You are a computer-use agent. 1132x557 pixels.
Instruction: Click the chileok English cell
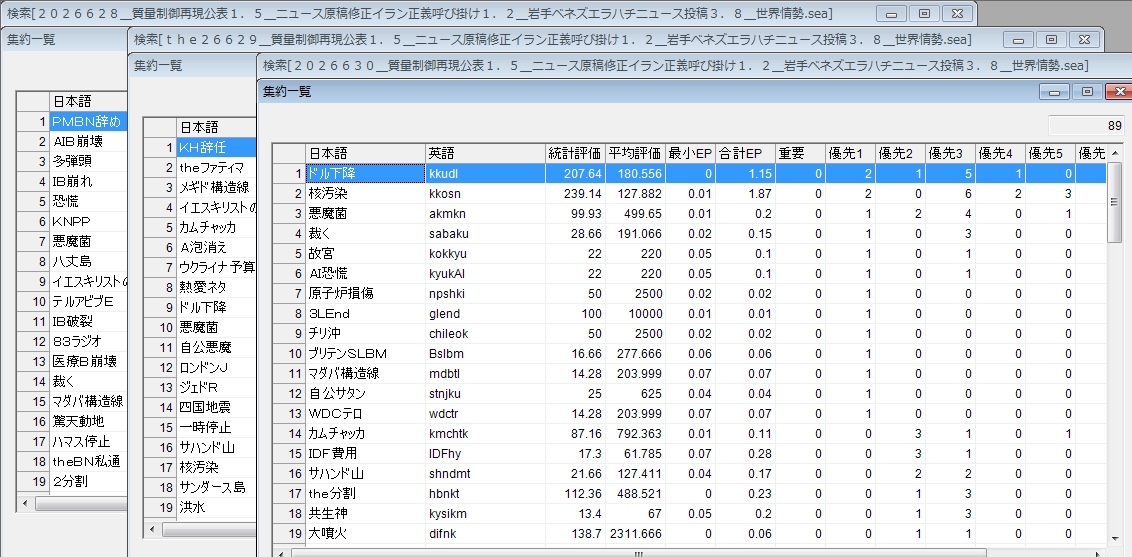tap(485, 334)
